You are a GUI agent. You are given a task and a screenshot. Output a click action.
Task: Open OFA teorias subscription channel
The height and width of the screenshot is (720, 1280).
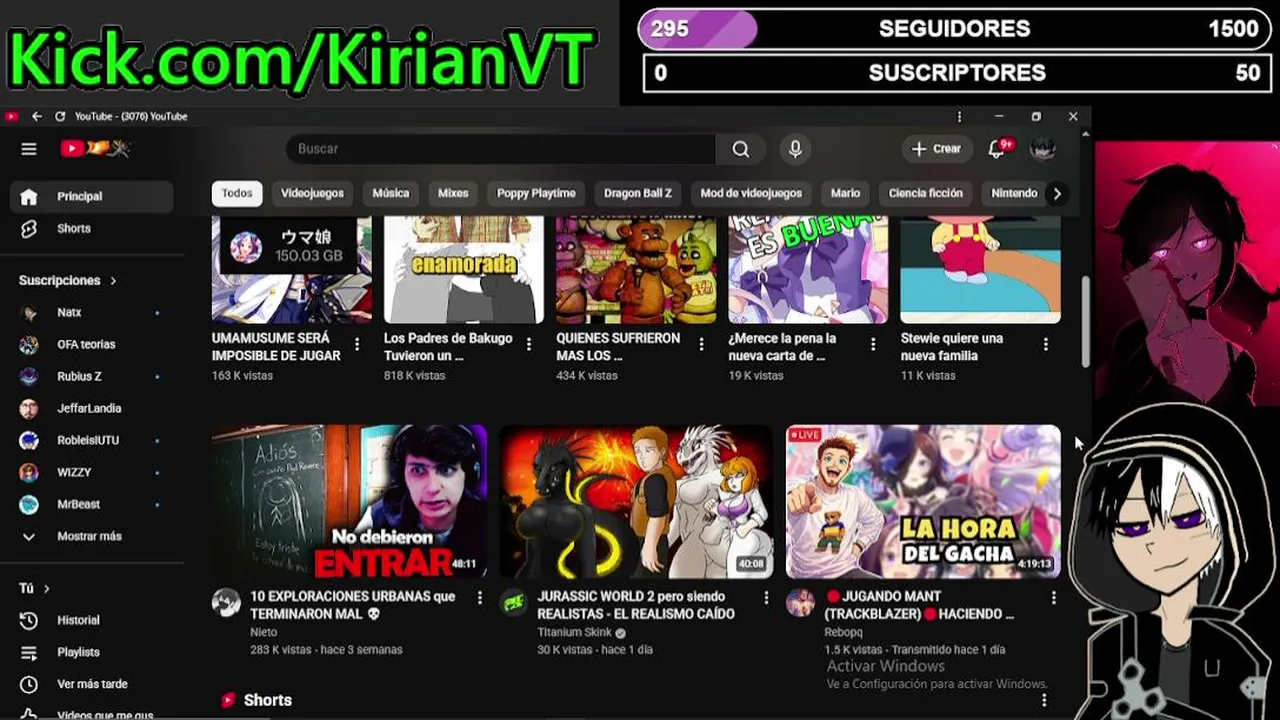92,345
